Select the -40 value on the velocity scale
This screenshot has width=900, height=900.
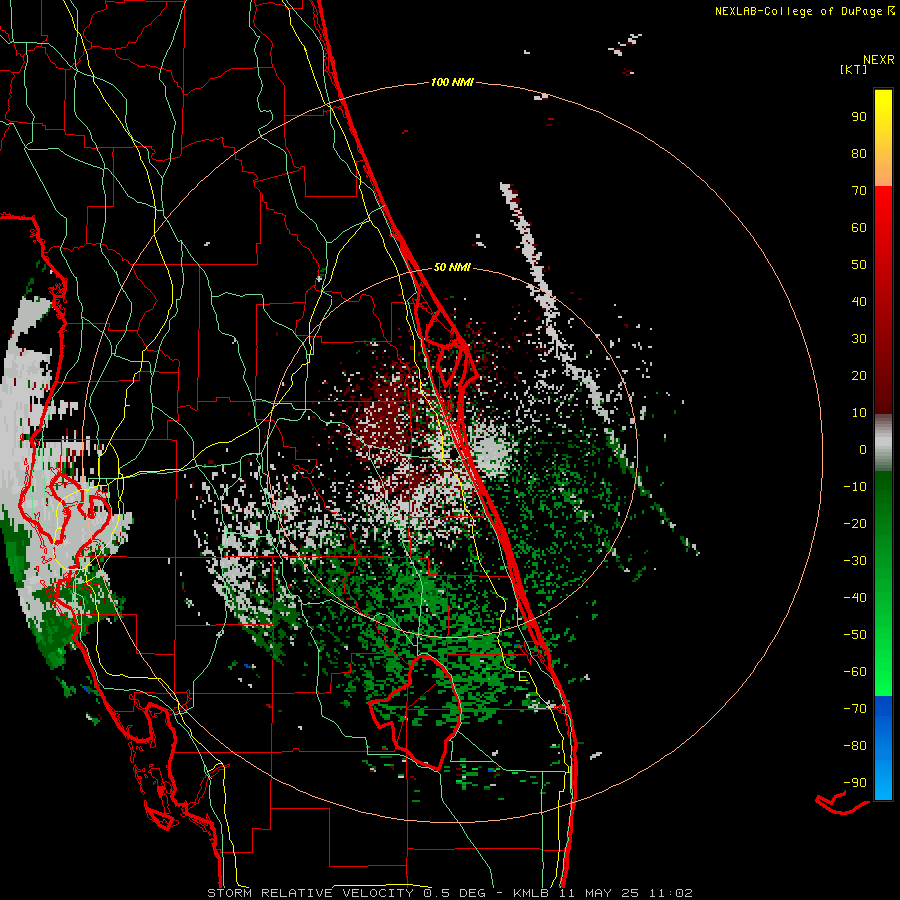(855, 598)
